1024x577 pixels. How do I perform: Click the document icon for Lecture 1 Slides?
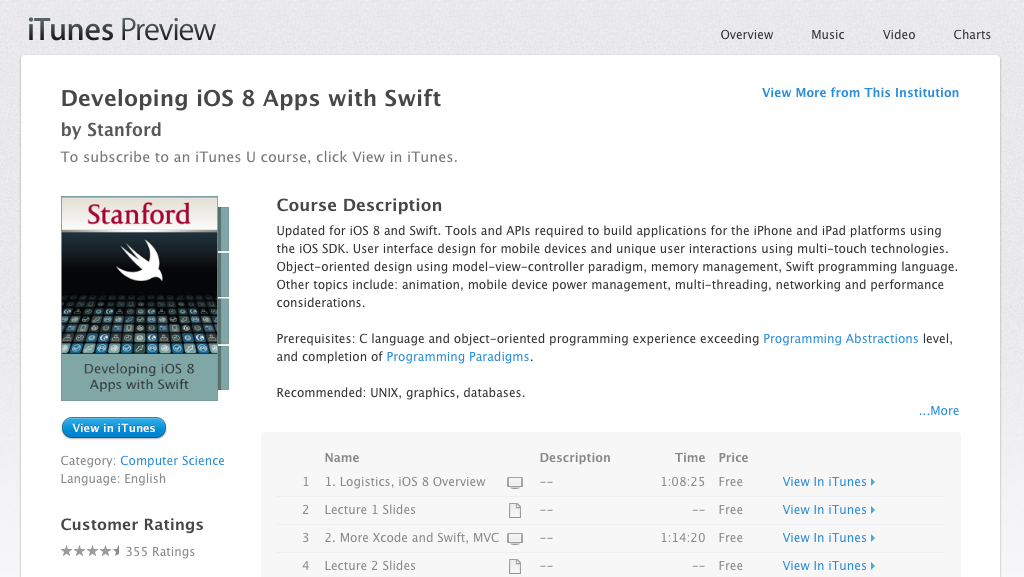pyautogui.click(x=515, y=510)
